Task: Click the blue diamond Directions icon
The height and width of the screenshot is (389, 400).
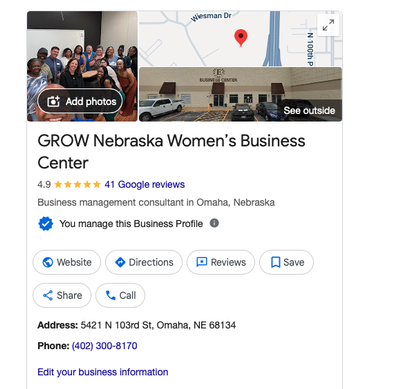Action: coord(120,262)
